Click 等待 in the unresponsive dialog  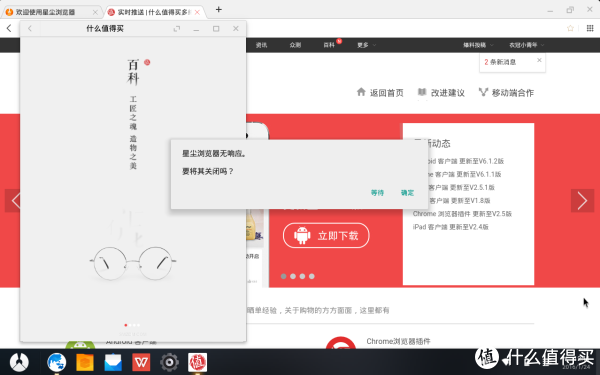pyautogui.click(x=377, y=193)
